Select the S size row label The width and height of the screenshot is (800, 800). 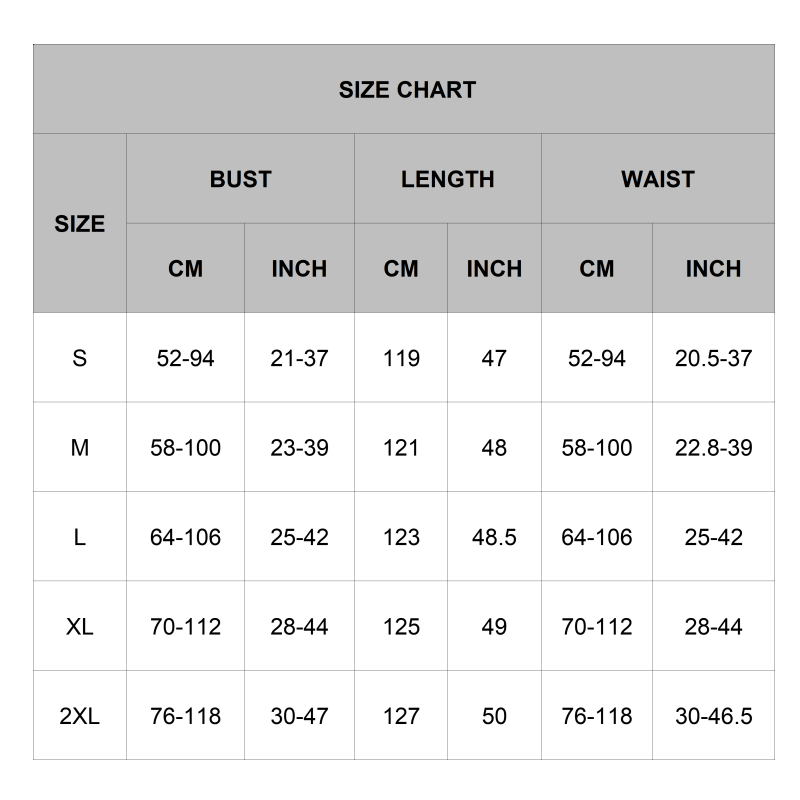[80, 358]
